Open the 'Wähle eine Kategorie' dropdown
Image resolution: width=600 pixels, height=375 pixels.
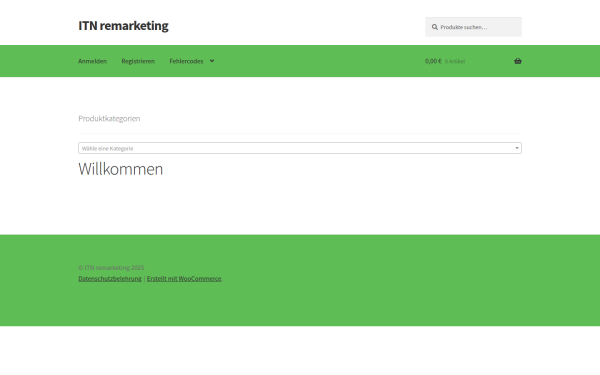pos(300,148)
